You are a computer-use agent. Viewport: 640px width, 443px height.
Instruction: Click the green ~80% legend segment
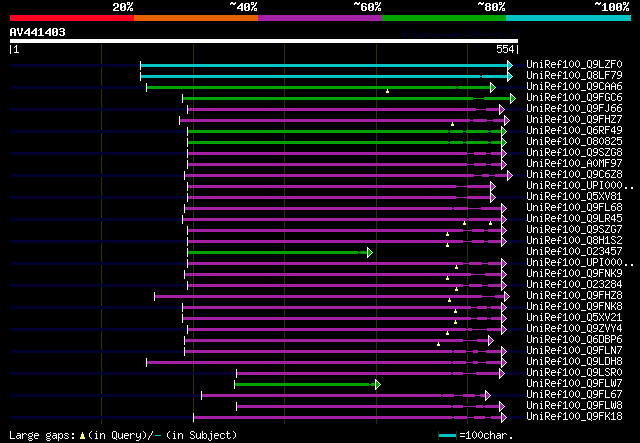pos(444,18)
